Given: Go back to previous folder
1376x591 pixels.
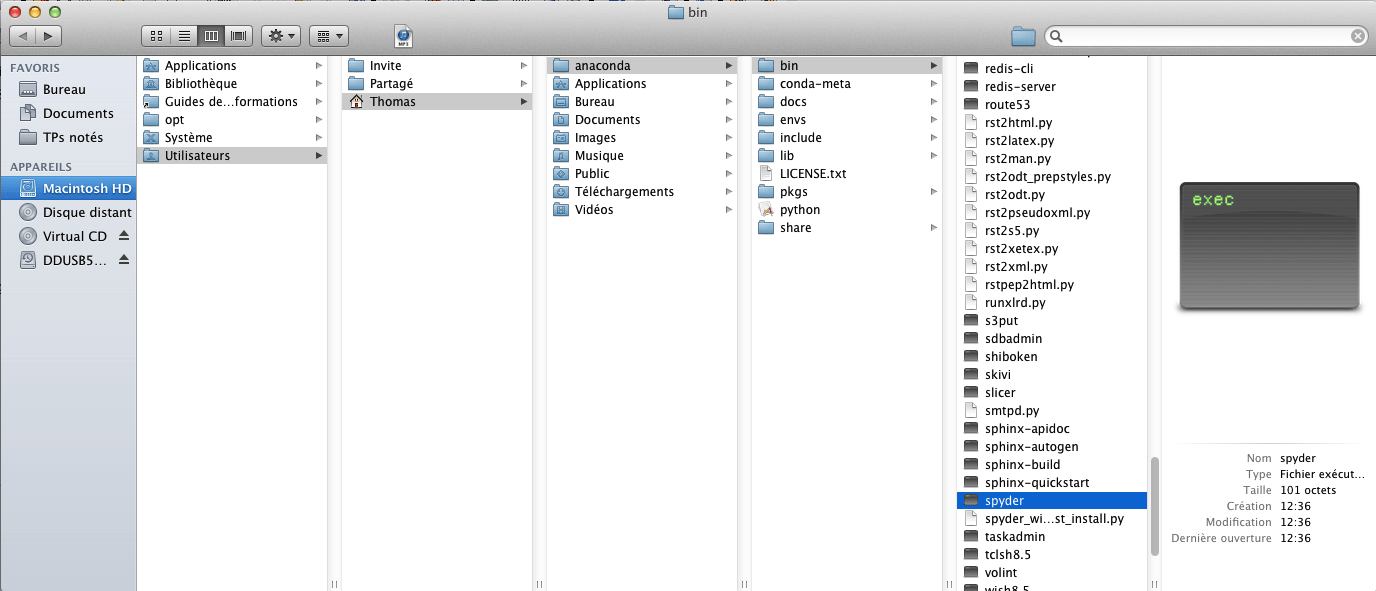Looking at the screenshot, I should click(23, 36).
